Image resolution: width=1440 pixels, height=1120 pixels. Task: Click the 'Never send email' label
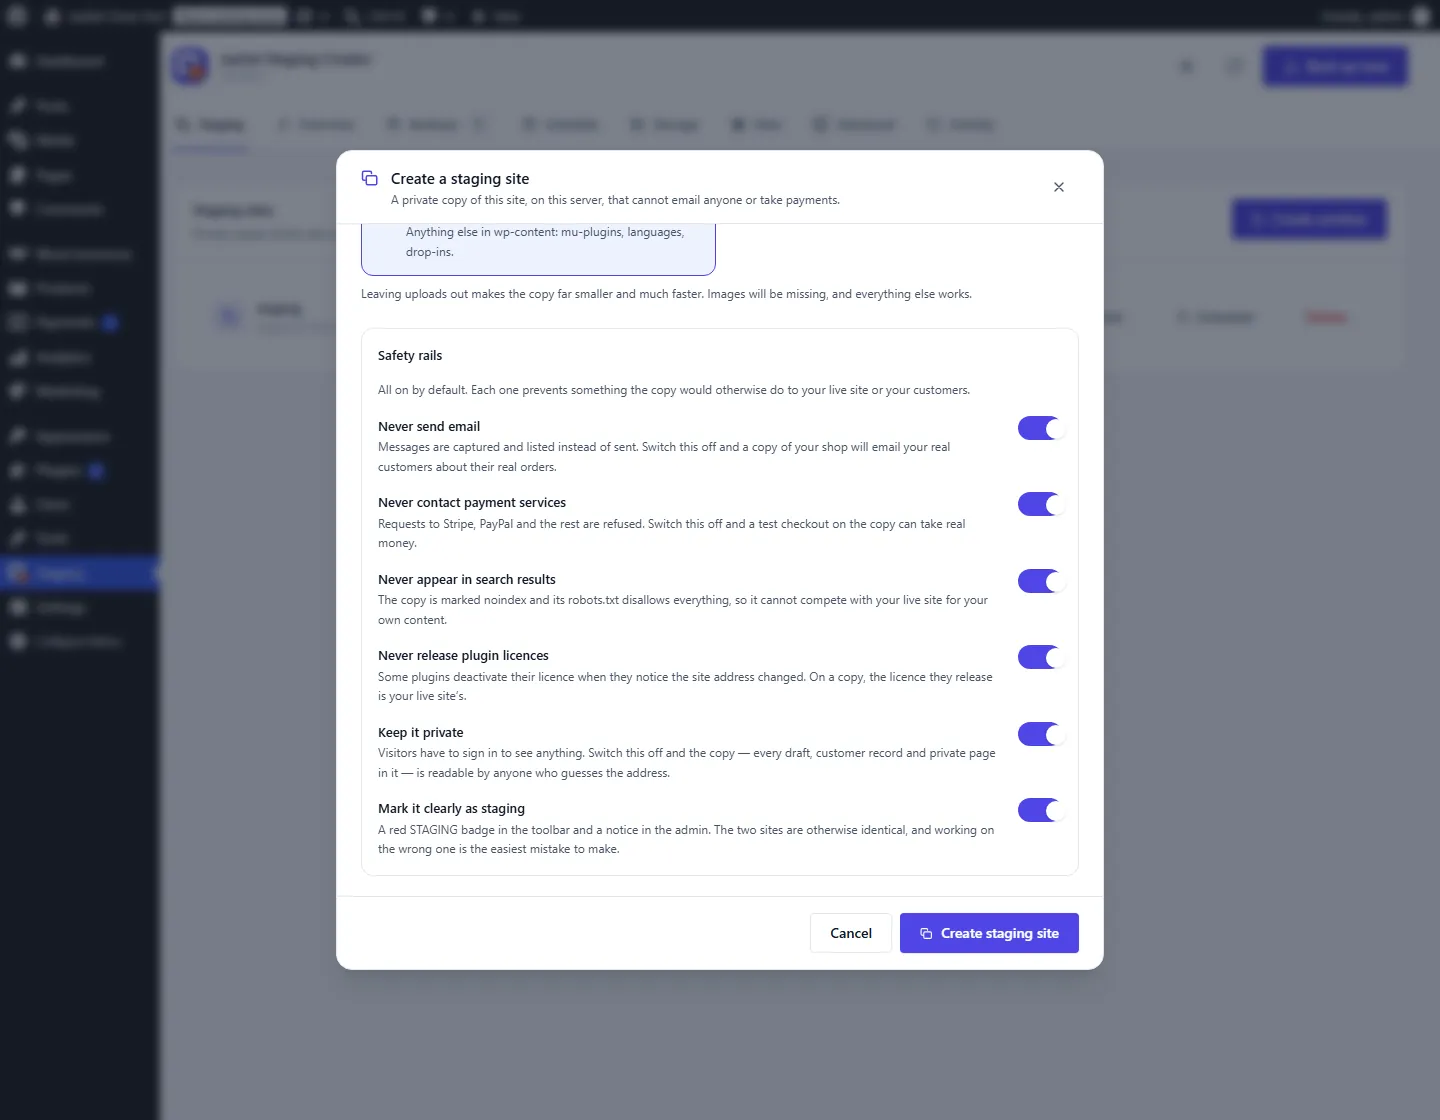pos(429,426)
